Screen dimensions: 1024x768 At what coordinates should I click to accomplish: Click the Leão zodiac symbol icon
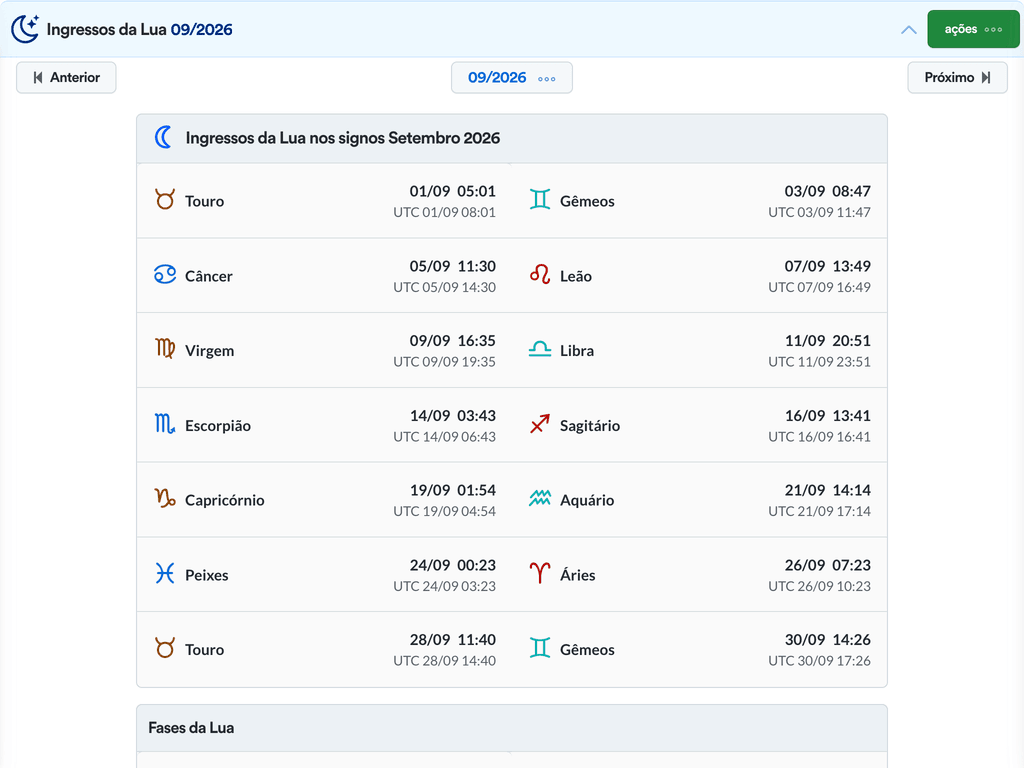(x=540, y=275)
